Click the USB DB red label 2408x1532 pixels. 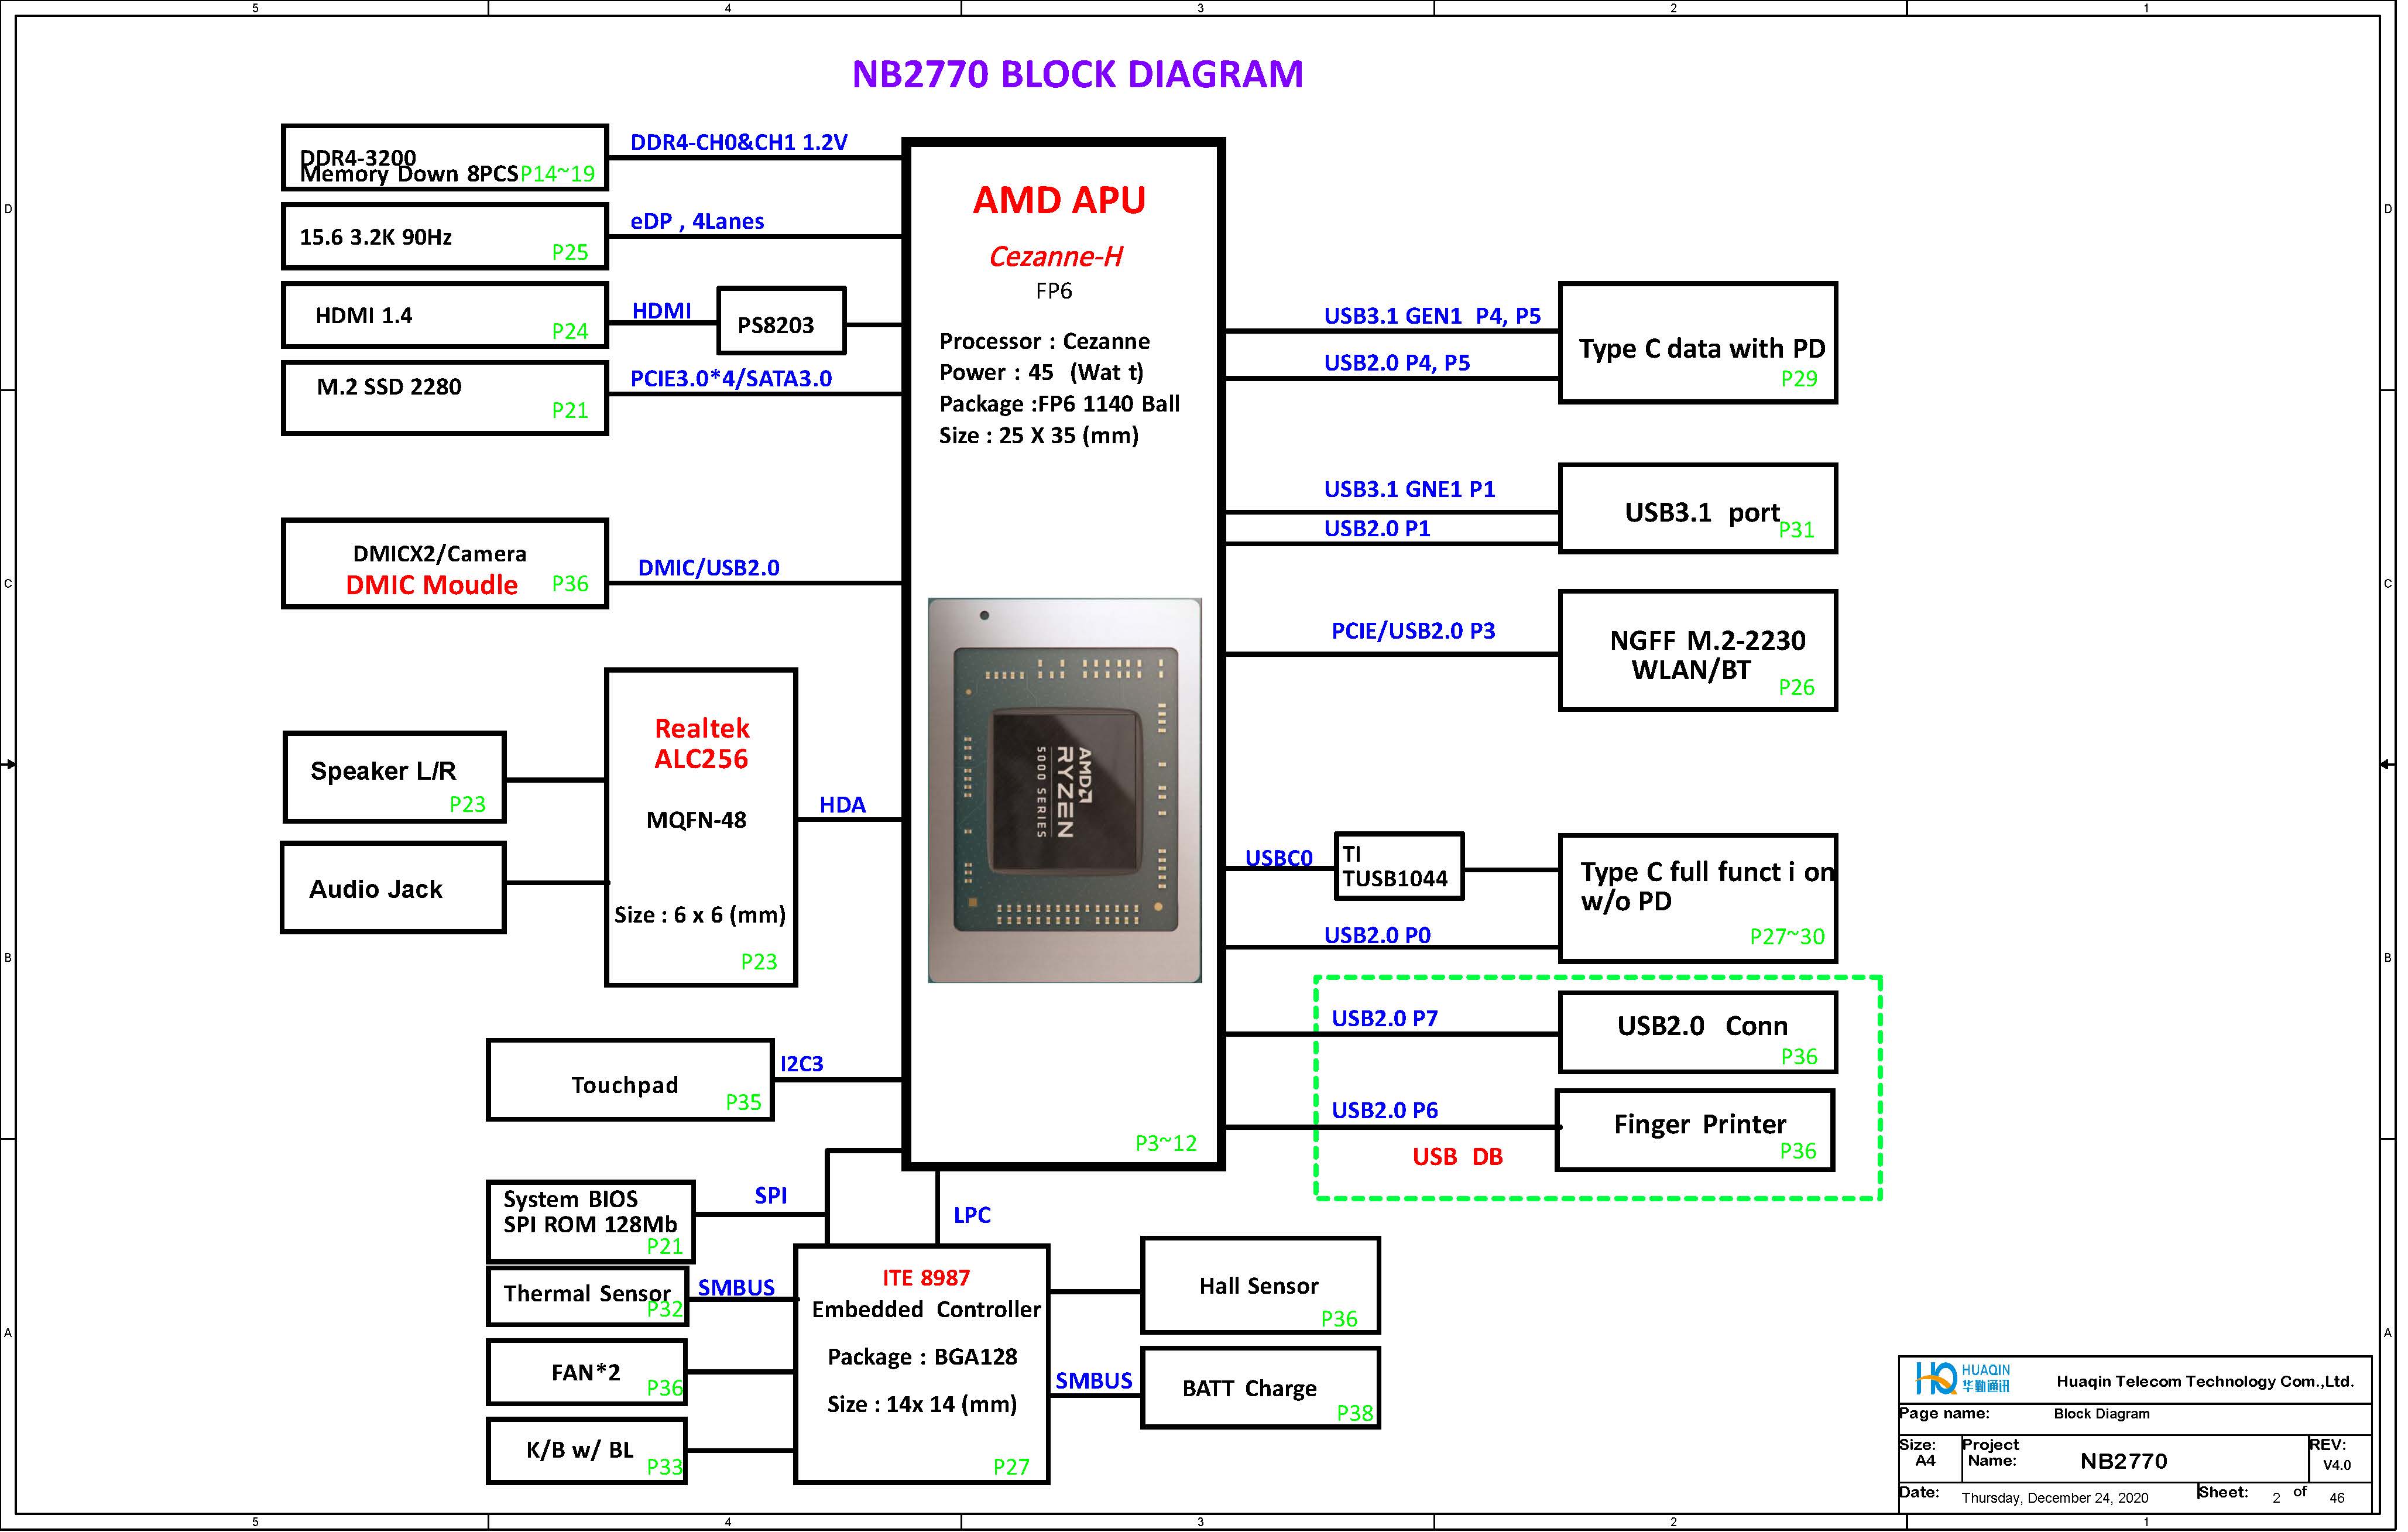tap(1457, 1157)
